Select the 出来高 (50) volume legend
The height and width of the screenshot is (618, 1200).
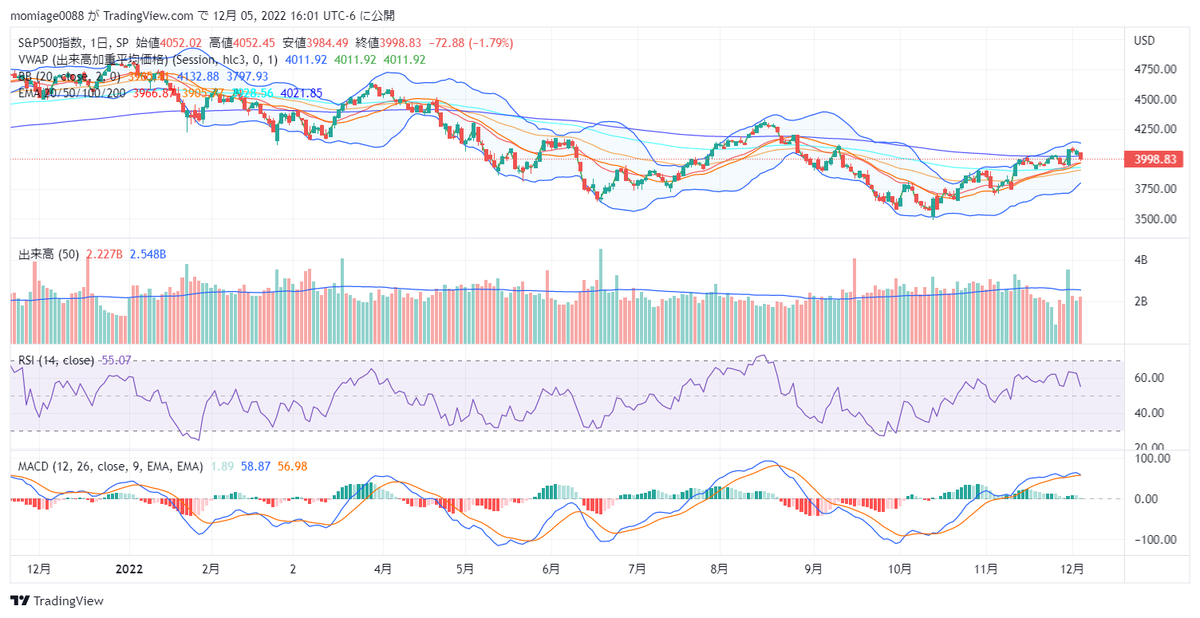pyautogui.click(x=49, y=255)
